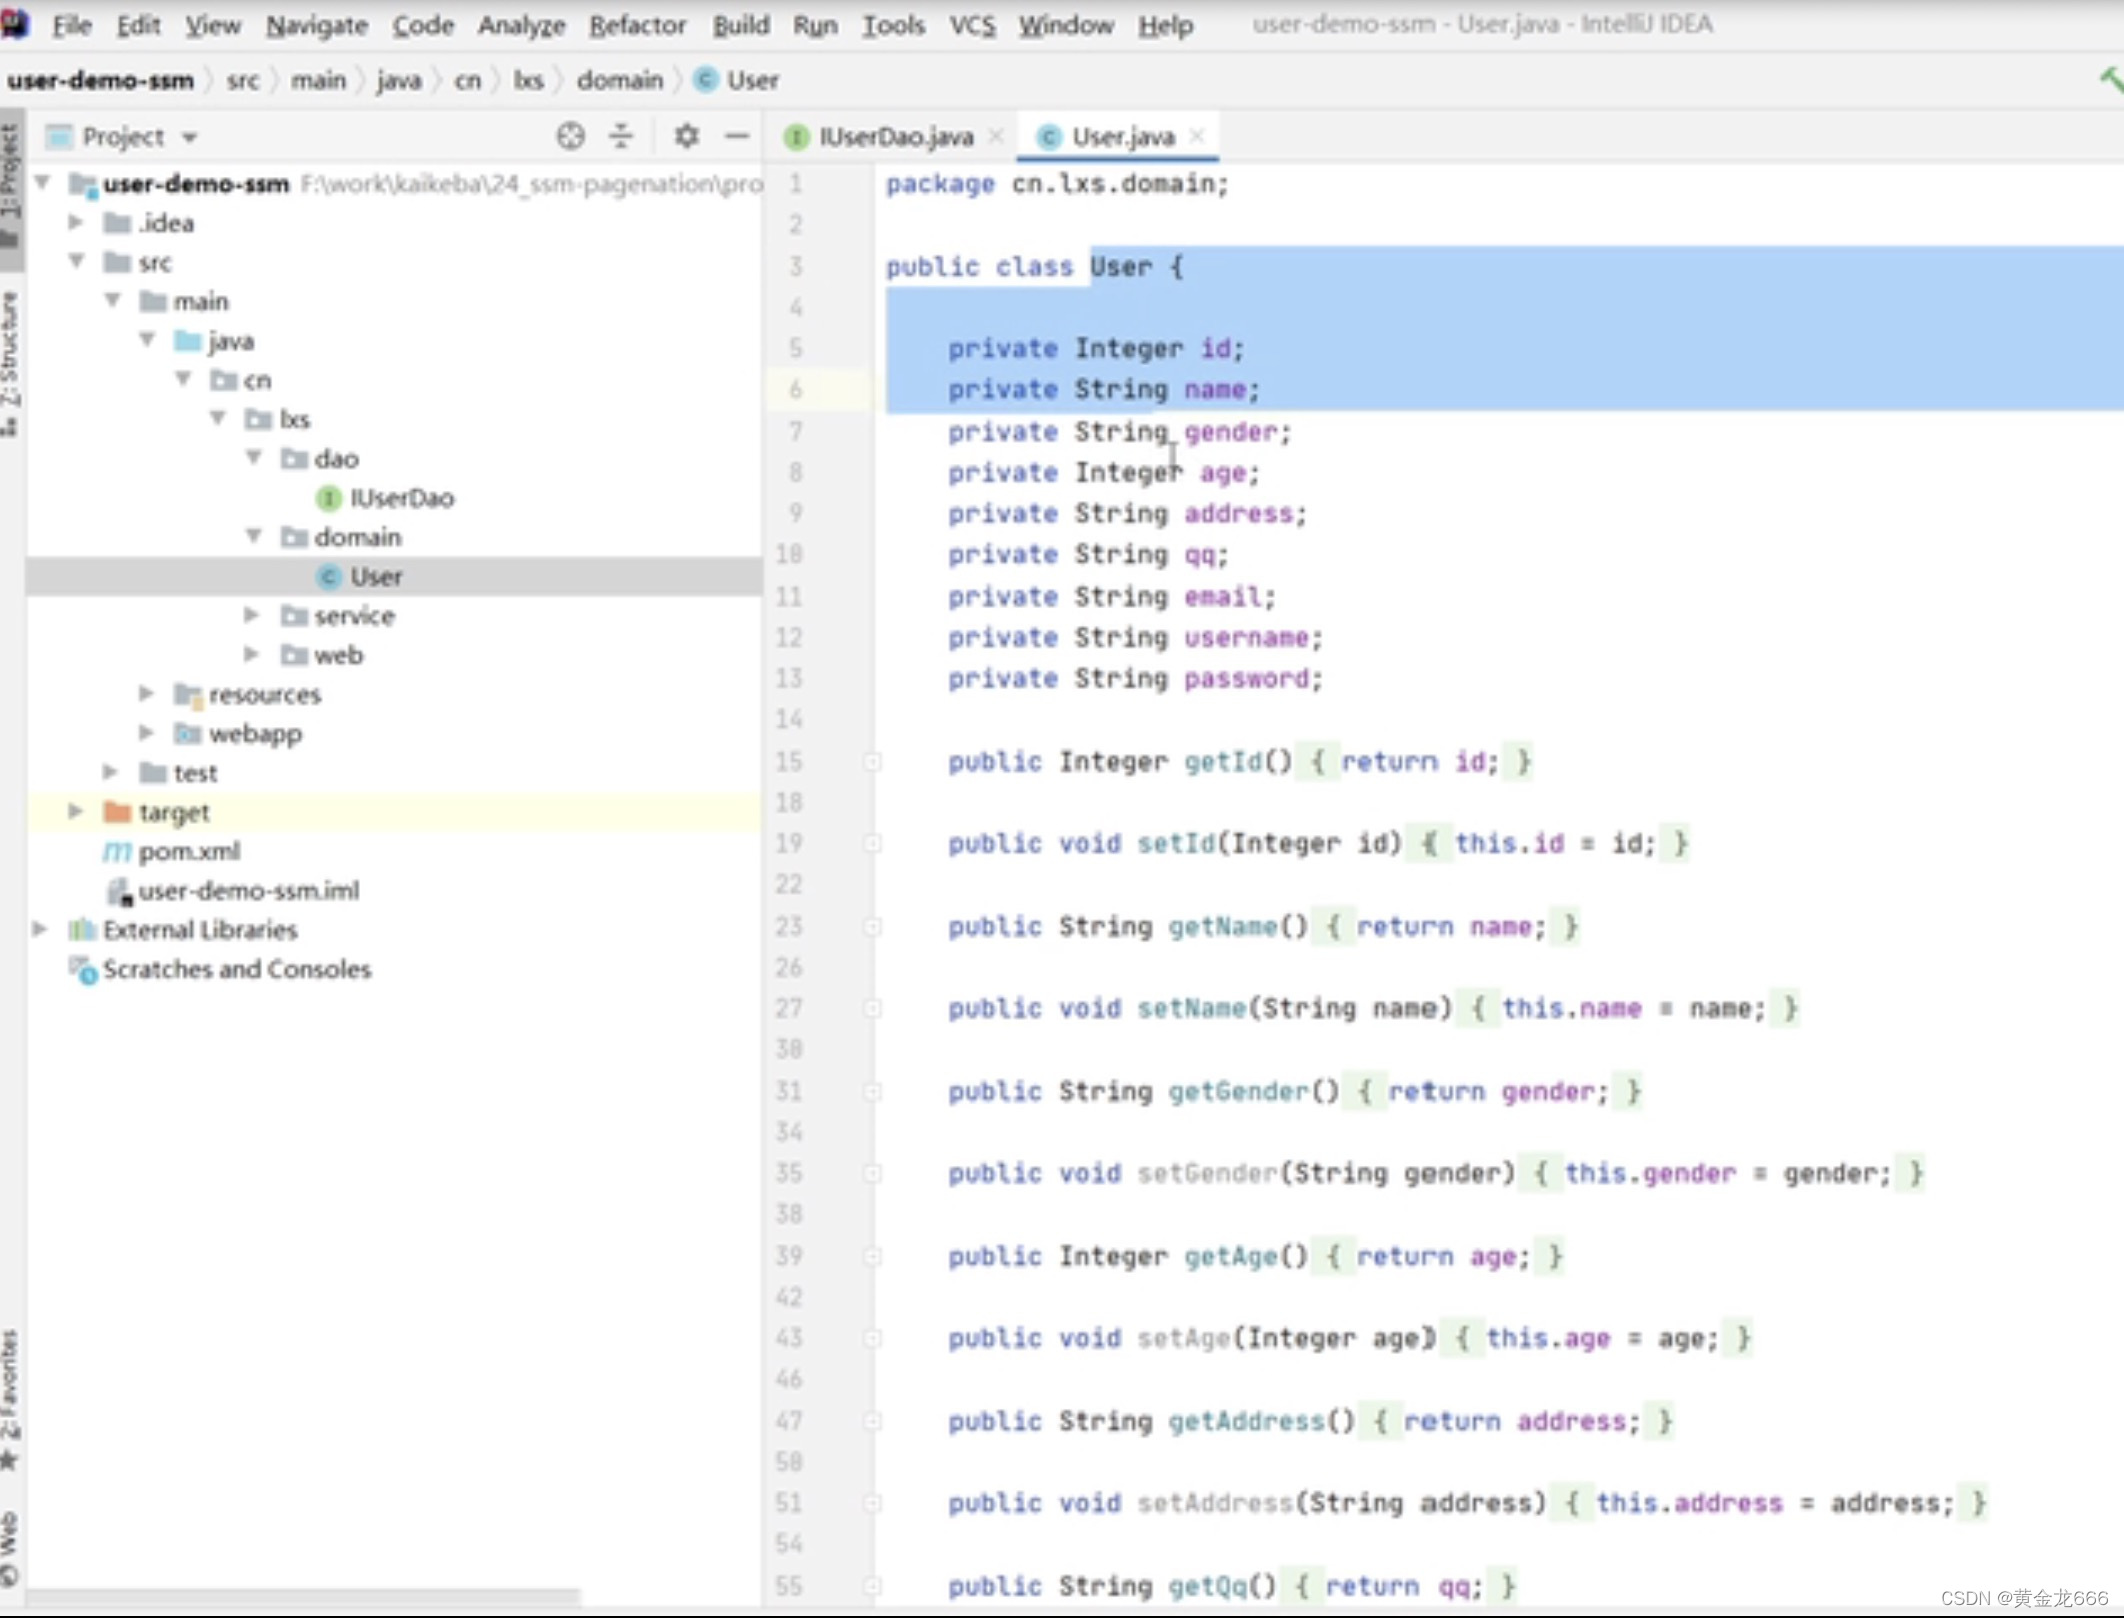
Task: Open the Web side tool window
Action: [x=10, y=1548]
